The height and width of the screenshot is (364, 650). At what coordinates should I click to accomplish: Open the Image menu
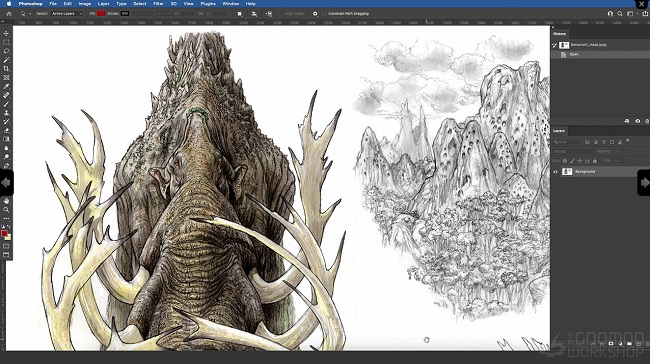tap(85, 4)
